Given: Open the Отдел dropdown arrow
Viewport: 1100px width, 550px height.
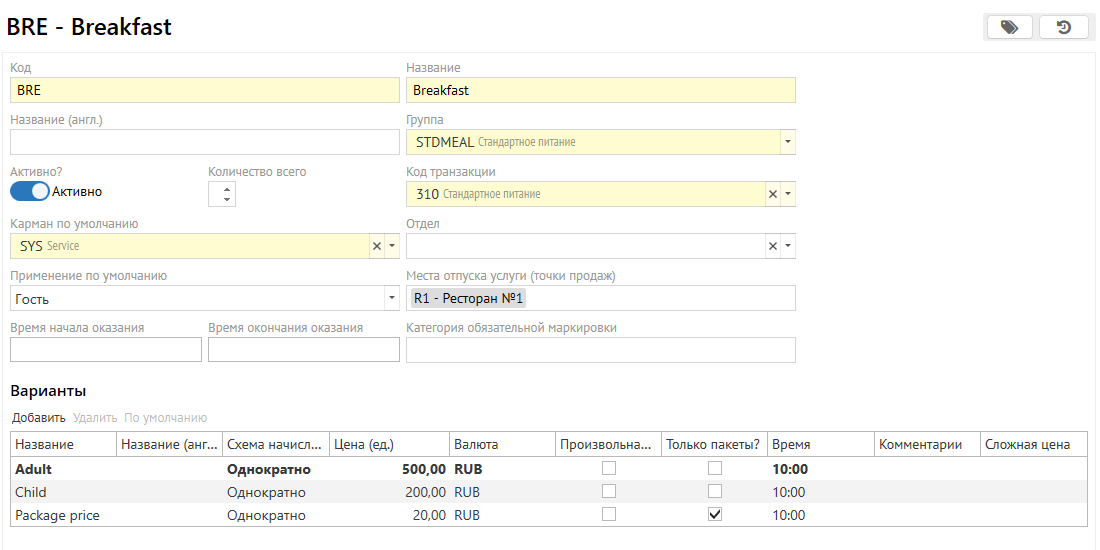Looking at the screenshot, I should point(788,246).
